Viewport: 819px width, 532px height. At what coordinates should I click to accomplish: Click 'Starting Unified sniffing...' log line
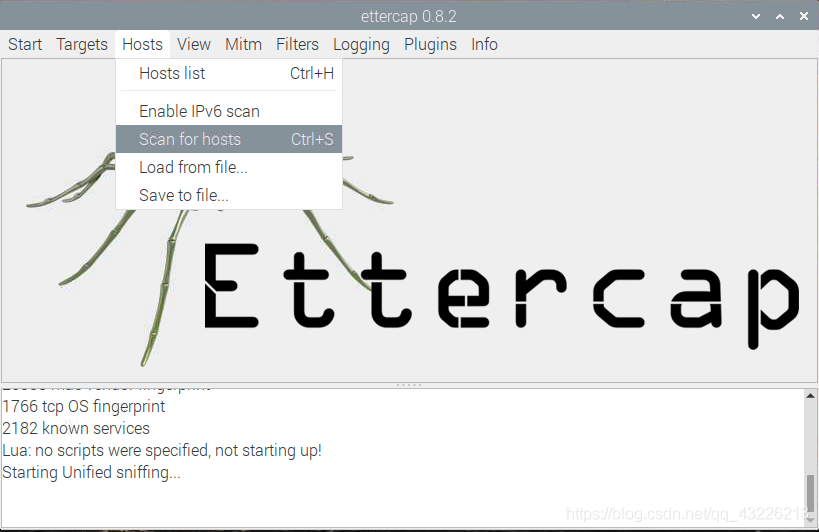(x=91, y=472)
